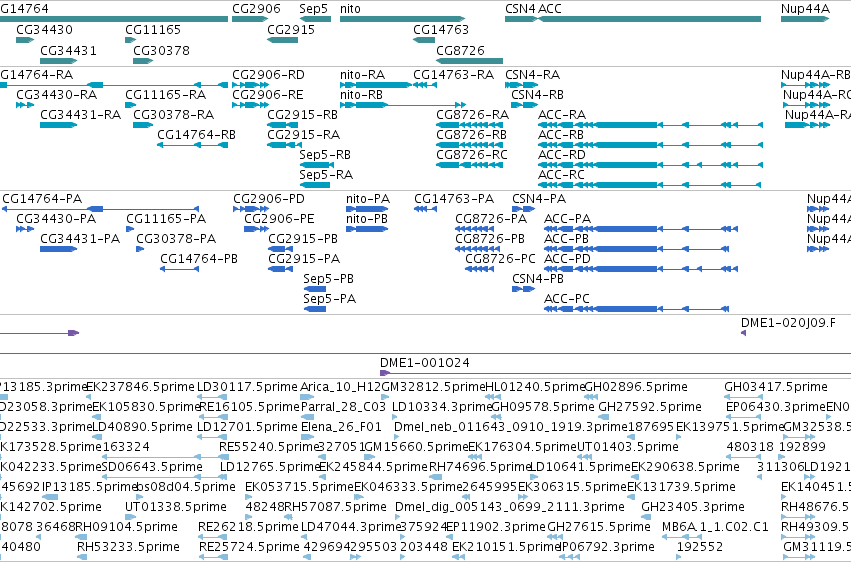
Task: Click protein label CG2906-PD
Action: 269,199
